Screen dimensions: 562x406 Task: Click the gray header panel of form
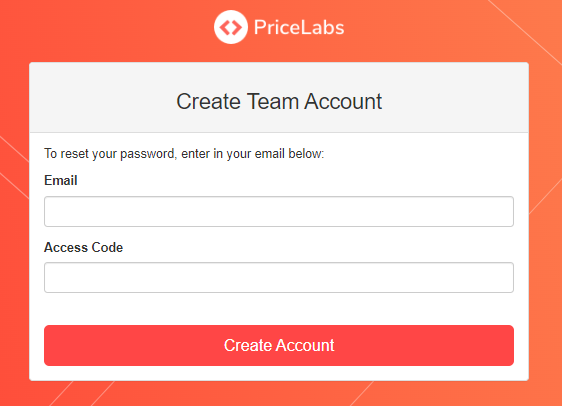point(279,97)
